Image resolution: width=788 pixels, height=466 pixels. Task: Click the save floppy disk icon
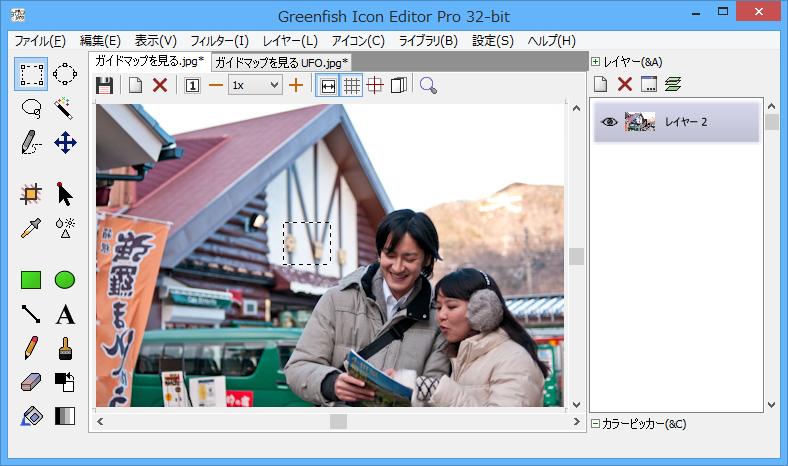(104, 86)
